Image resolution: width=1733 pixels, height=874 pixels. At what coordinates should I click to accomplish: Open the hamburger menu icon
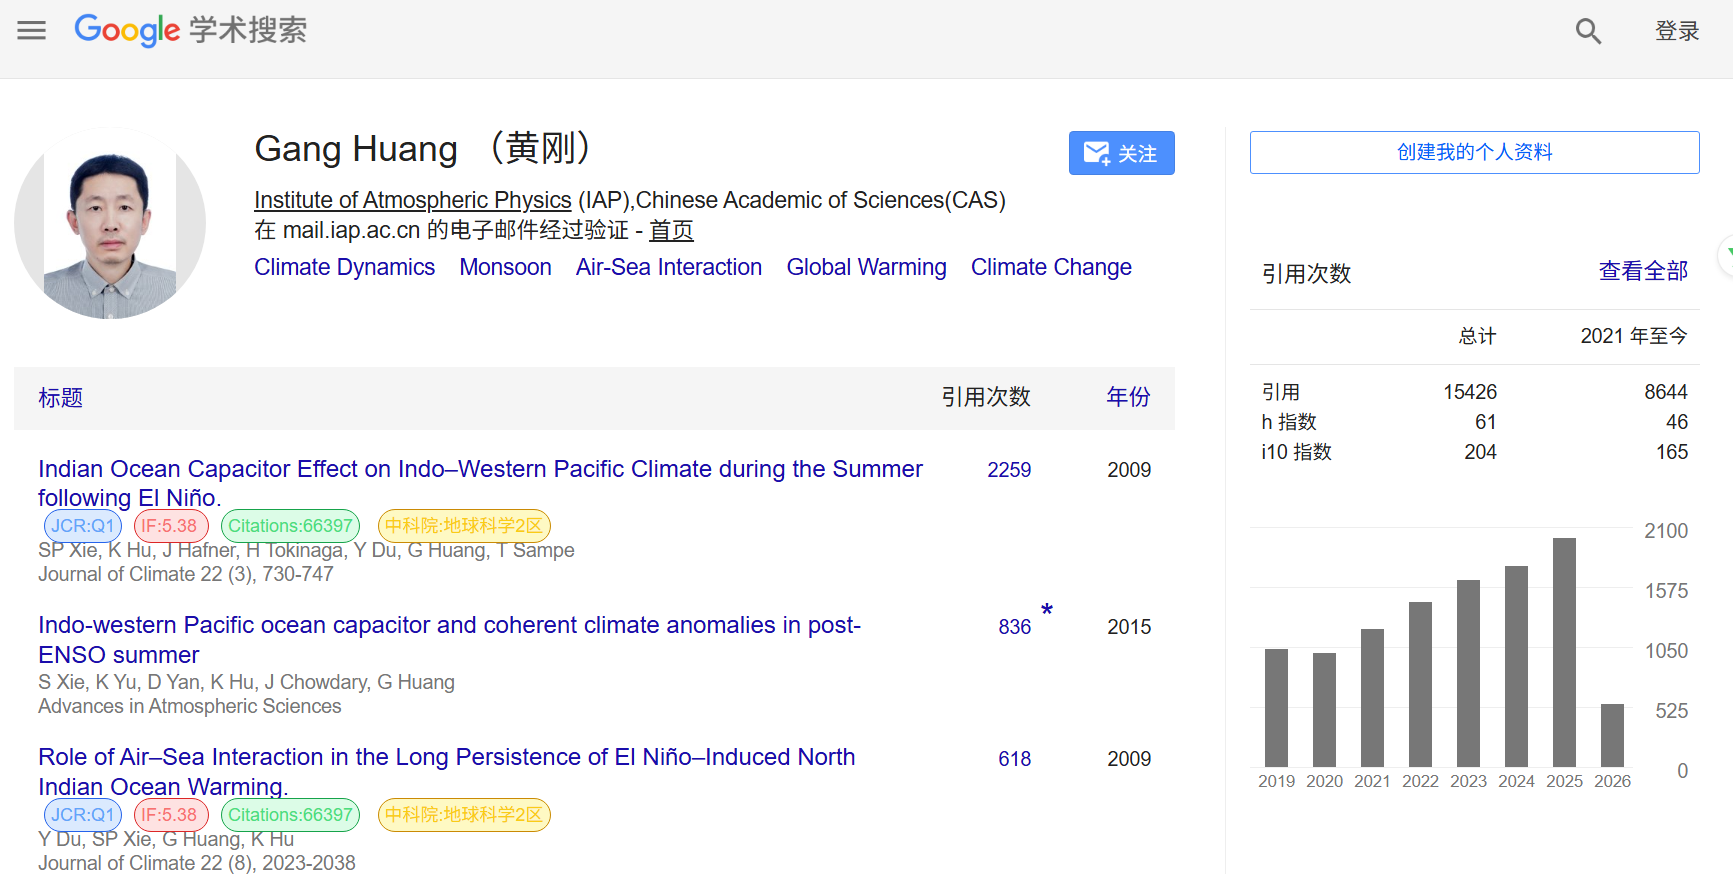click(x=32, y=30)
